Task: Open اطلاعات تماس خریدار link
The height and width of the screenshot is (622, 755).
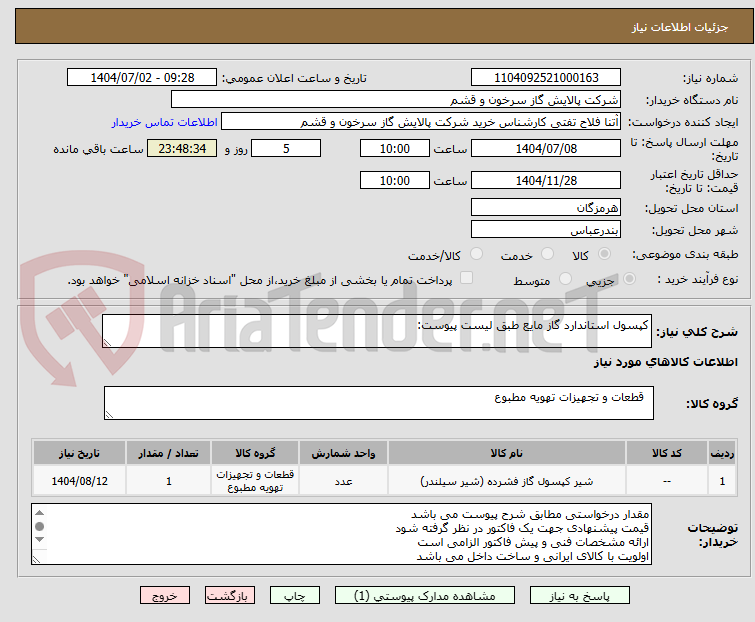Action: pos(165,122)
